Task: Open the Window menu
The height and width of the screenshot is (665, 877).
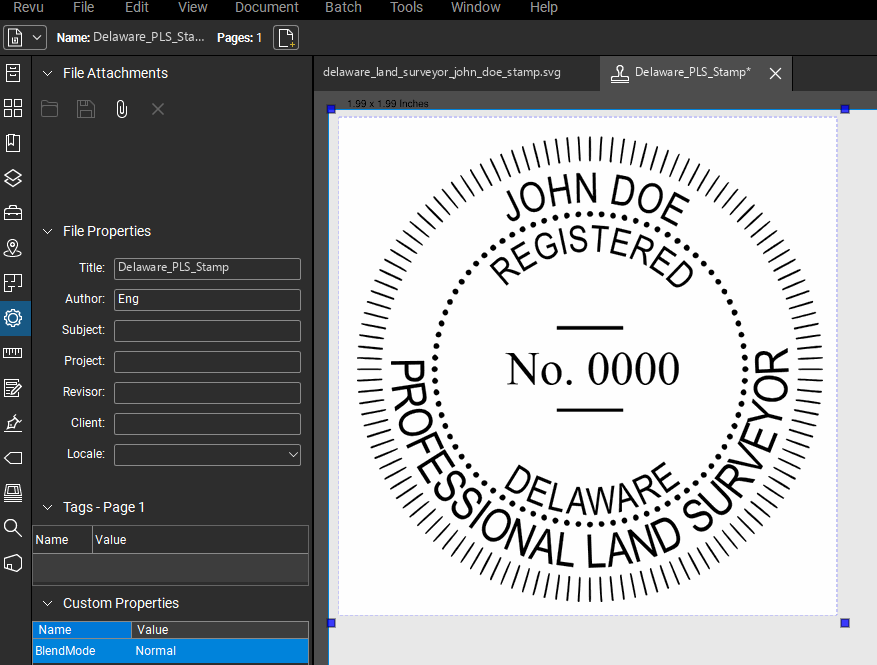Action: tap(475, 7)
